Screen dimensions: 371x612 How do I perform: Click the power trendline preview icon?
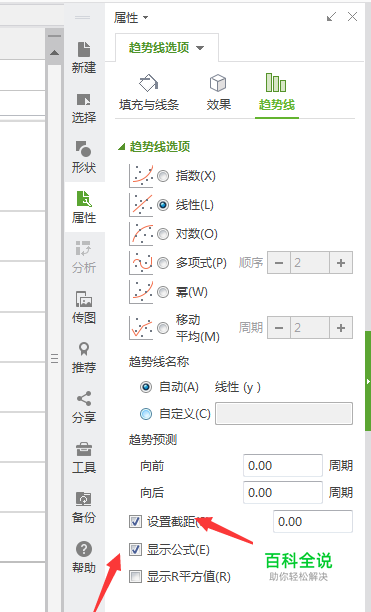141,292
